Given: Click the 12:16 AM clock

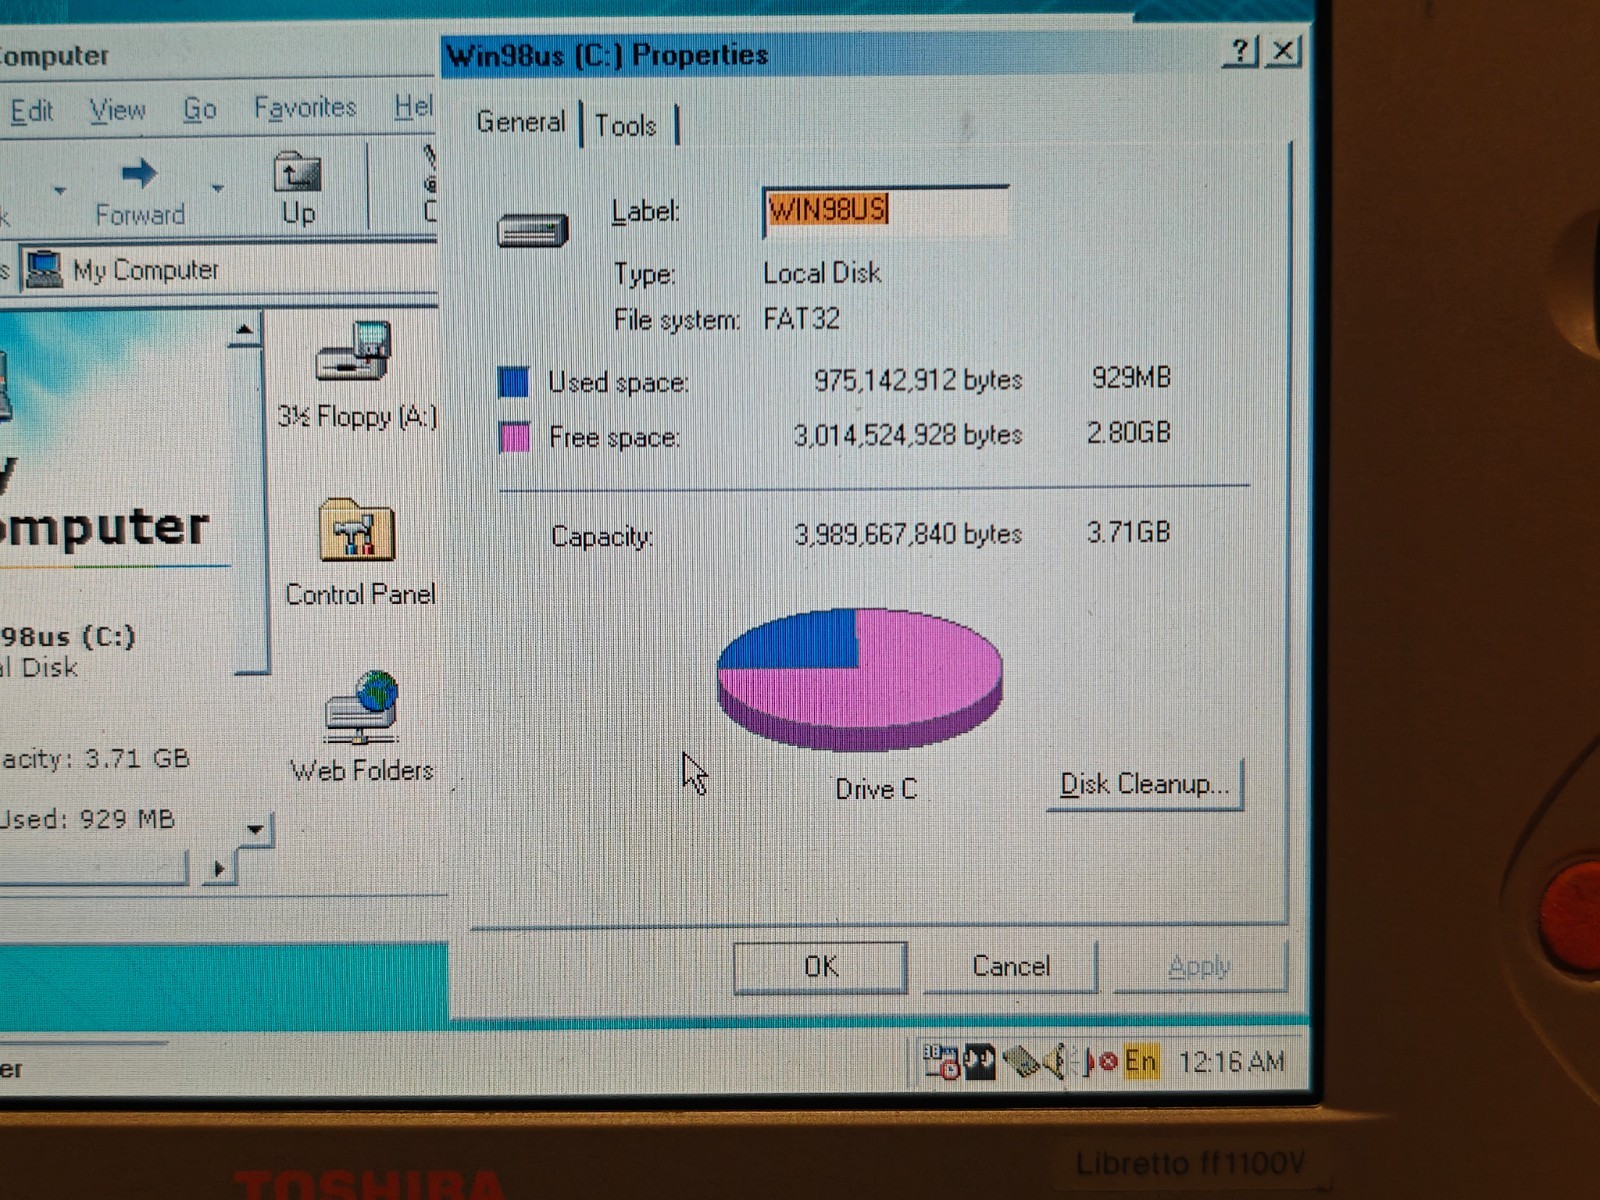Looking at the screenshot, I should pyautogui.click(x=1231, y=1062).
